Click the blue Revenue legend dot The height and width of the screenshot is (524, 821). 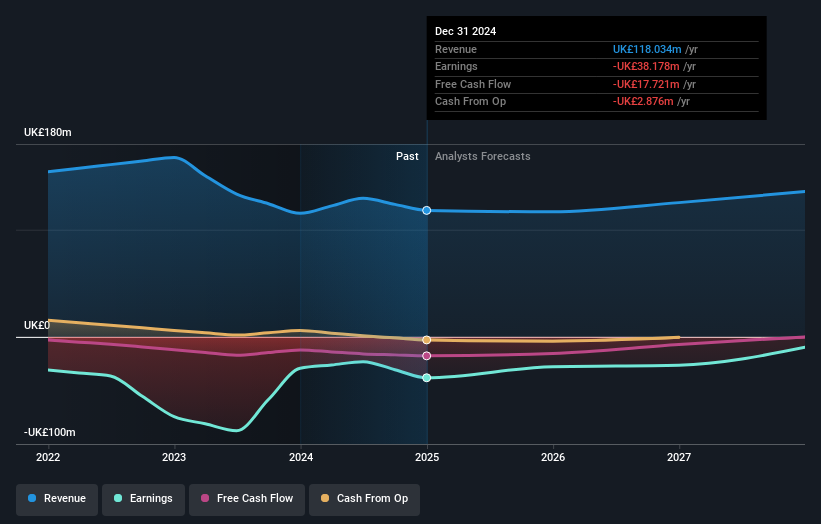pyautogui.click(x=32, y=498)
